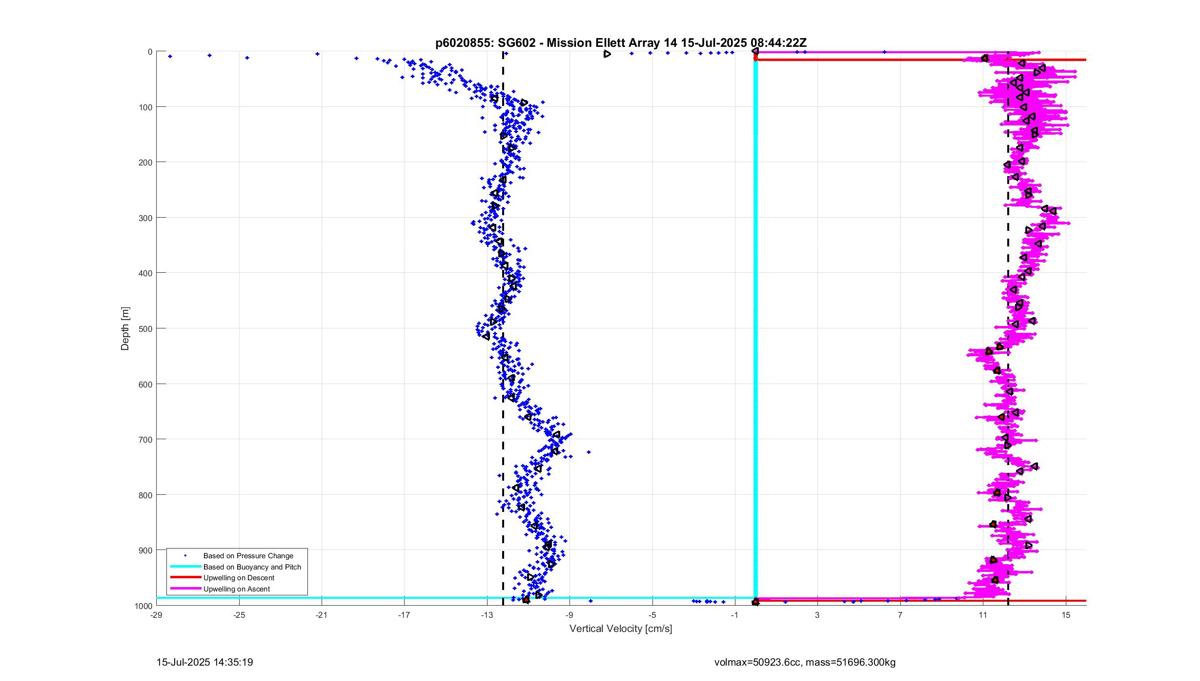This screenshot has height=681, width=1200.
Task: Click x-axis tick label '3'
Action: click(x=817, y=615)
